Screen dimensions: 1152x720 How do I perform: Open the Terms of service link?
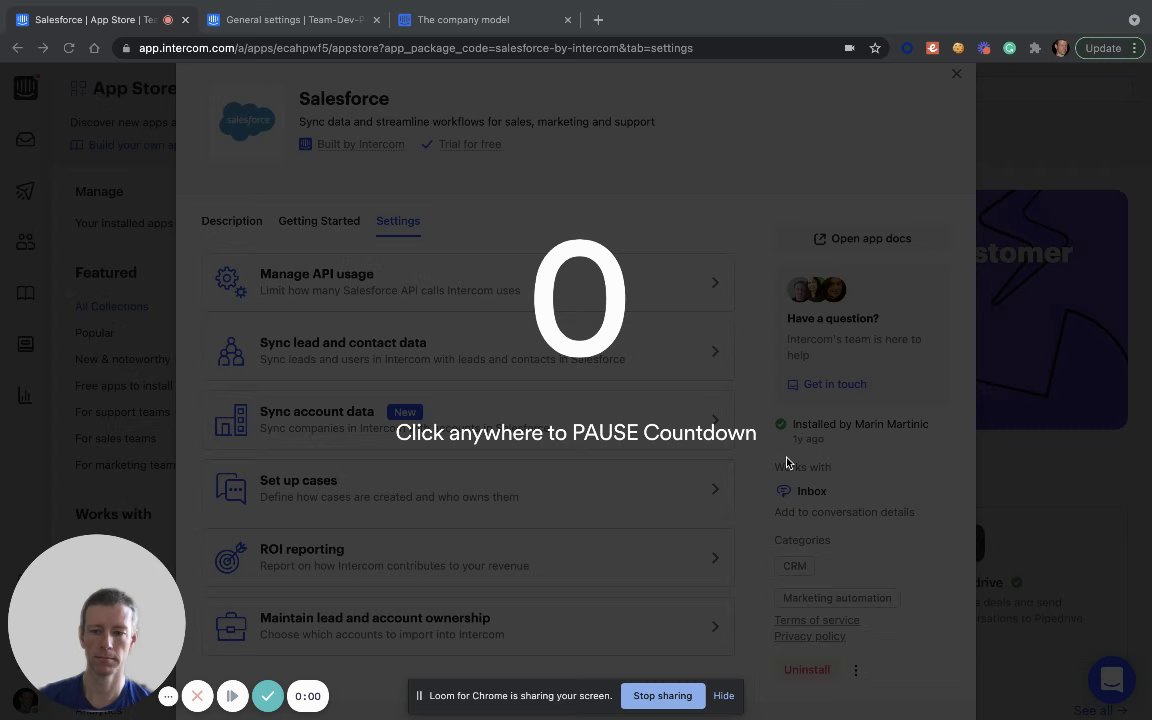[816, 620]
